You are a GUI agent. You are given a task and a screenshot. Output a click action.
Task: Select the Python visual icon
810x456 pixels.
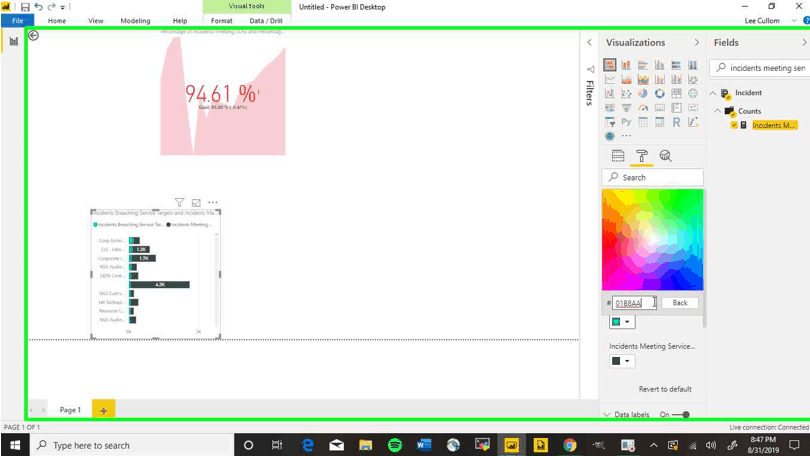626,122
